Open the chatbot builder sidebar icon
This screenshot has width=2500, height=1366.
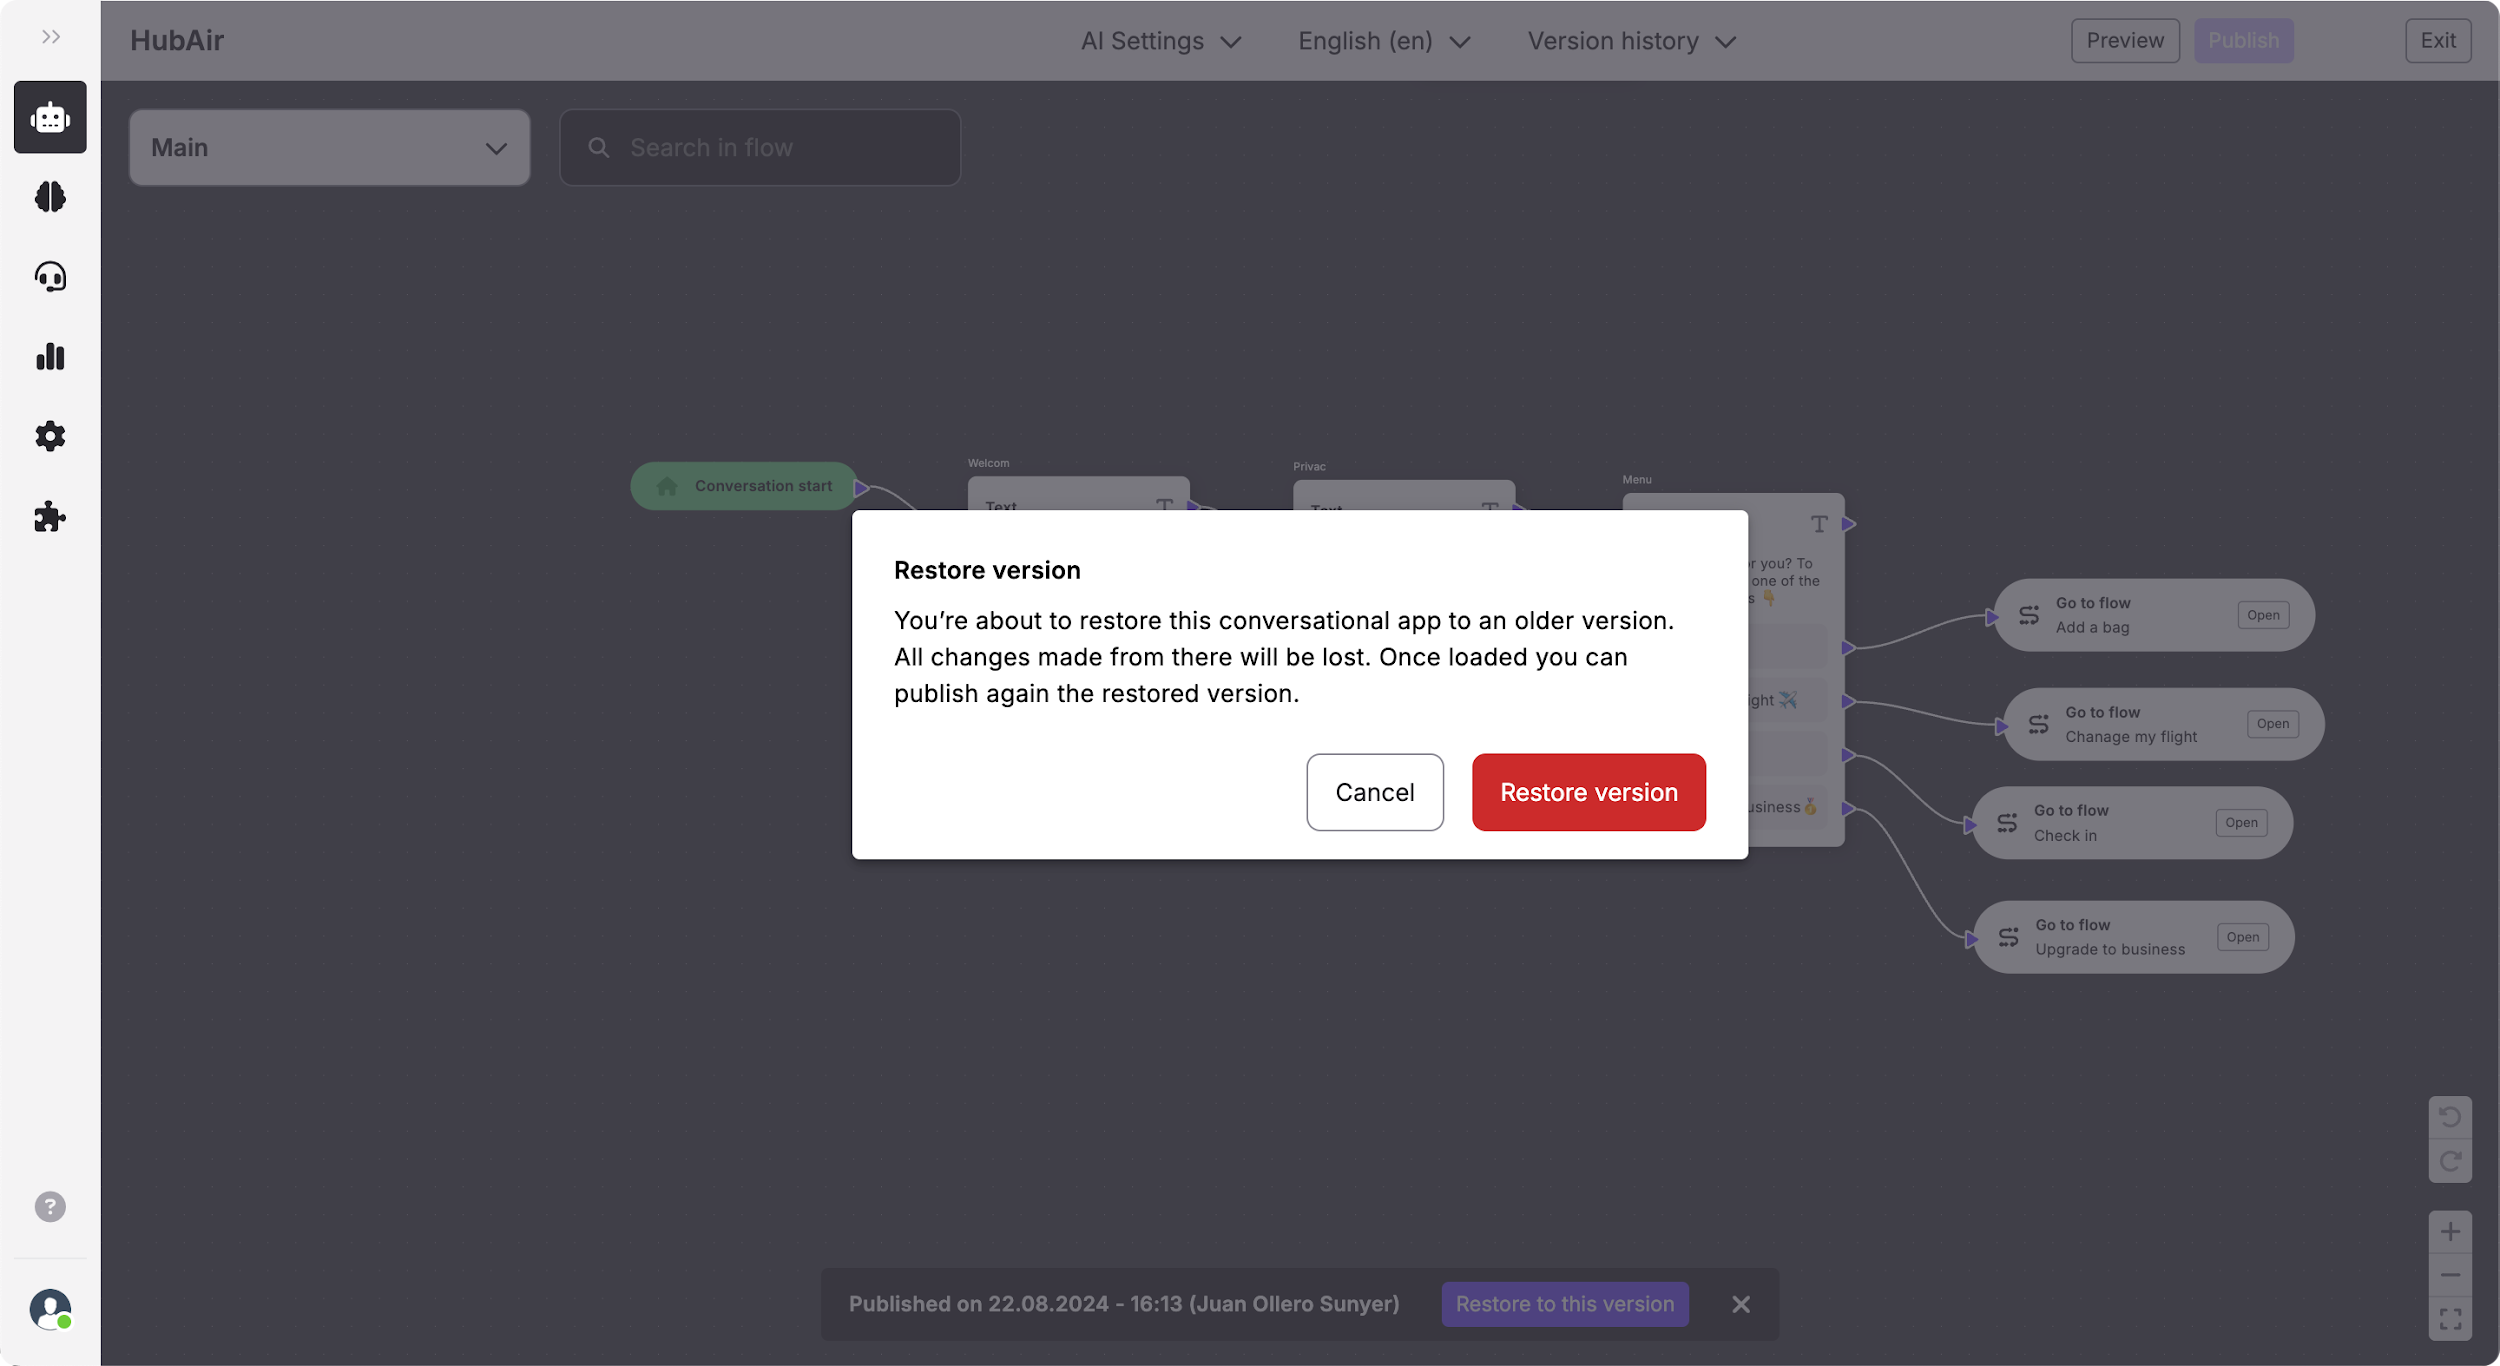tap(50, 118)
